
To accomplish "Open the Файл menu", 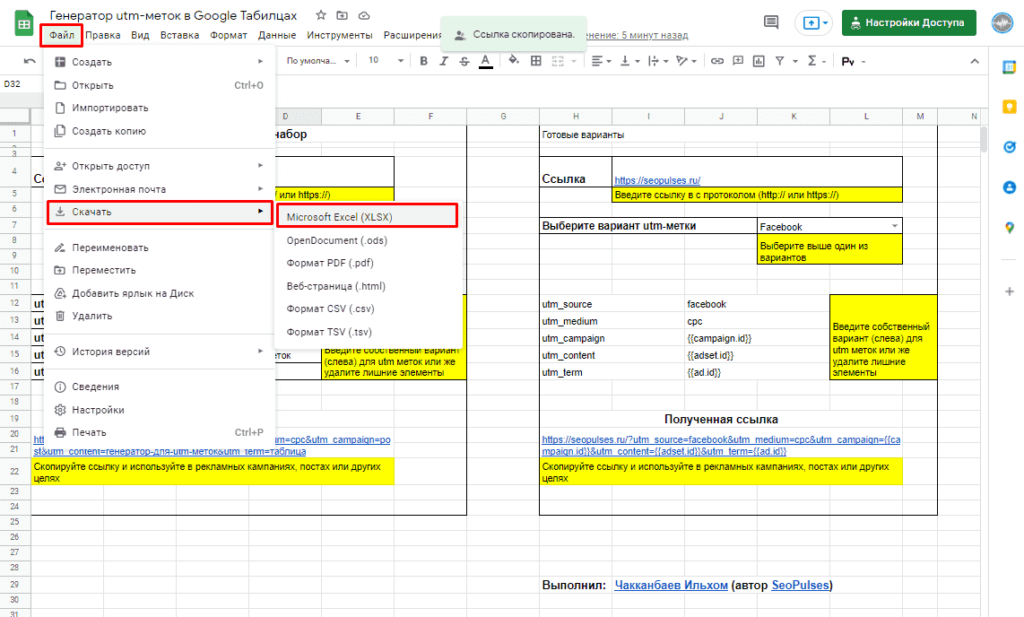I will pos(61,35).
